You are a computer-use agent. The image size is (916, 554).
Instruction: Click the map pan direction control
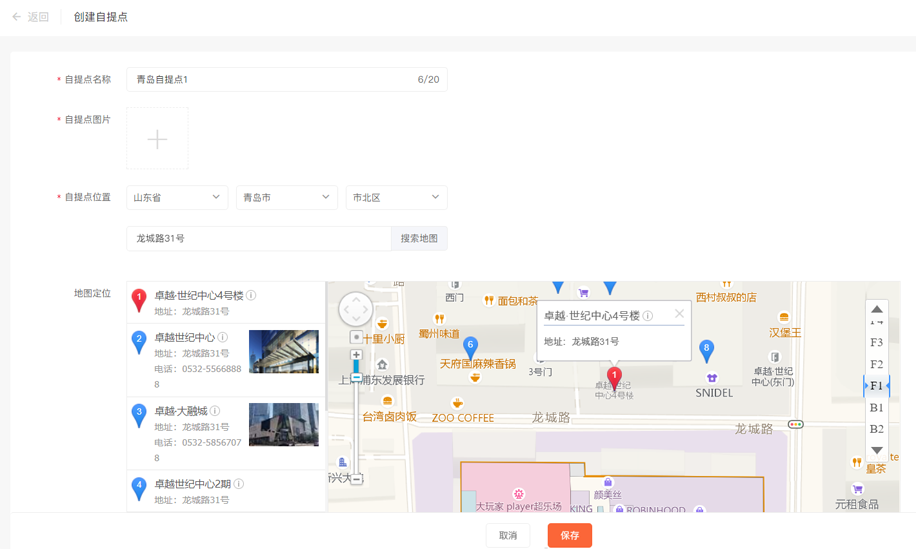(x=356, y=309)
